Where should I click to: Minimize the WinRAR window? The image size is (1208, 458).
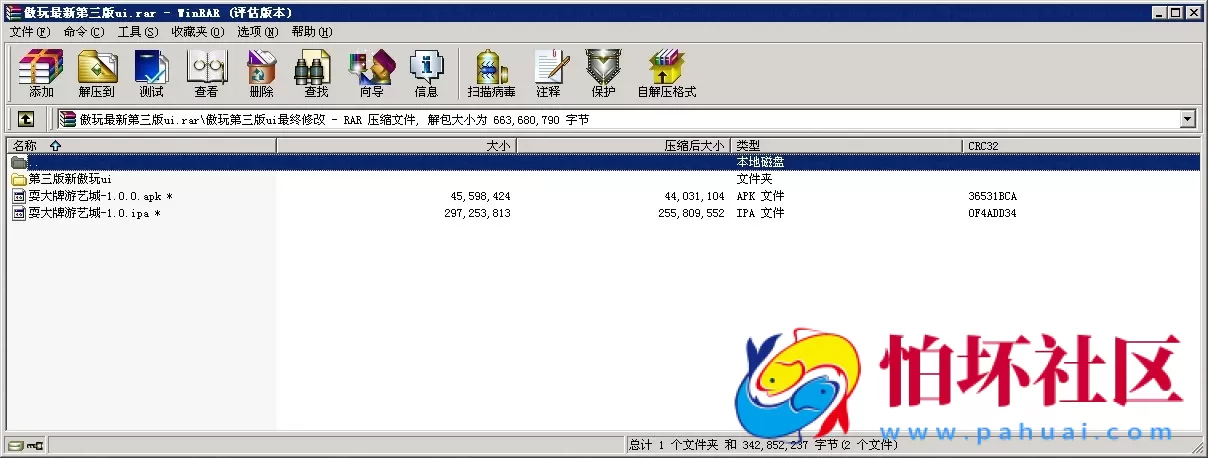(x=1158, y=12)
